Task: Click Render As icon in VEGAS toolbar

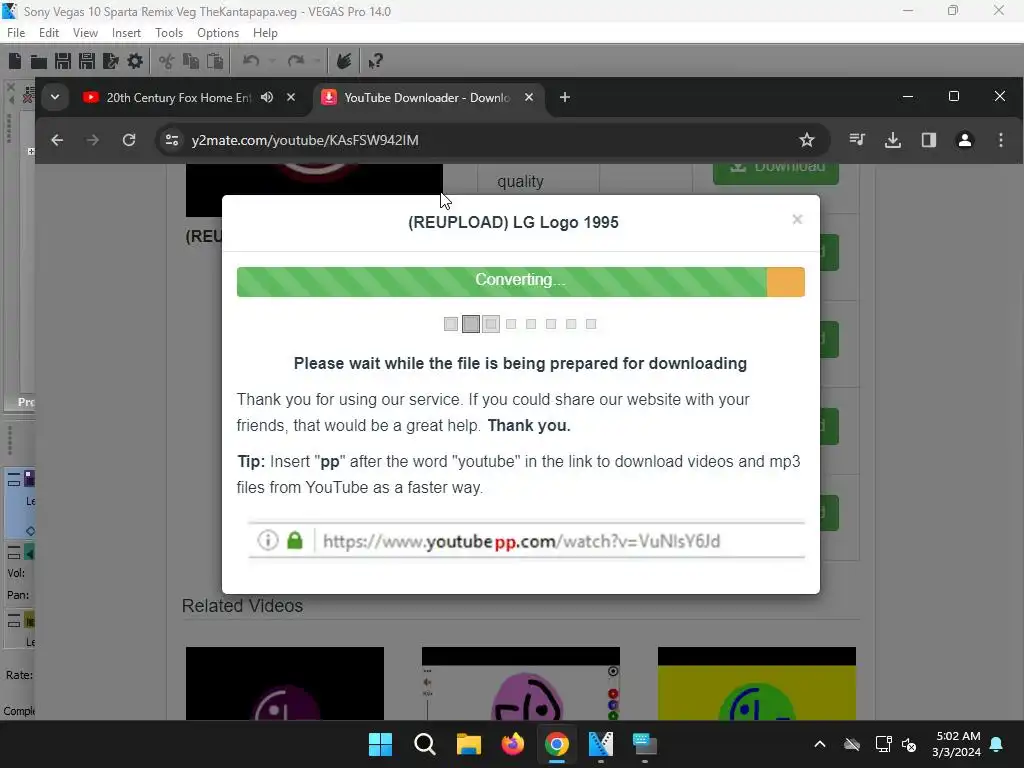Action: click(x=111, y=61)
